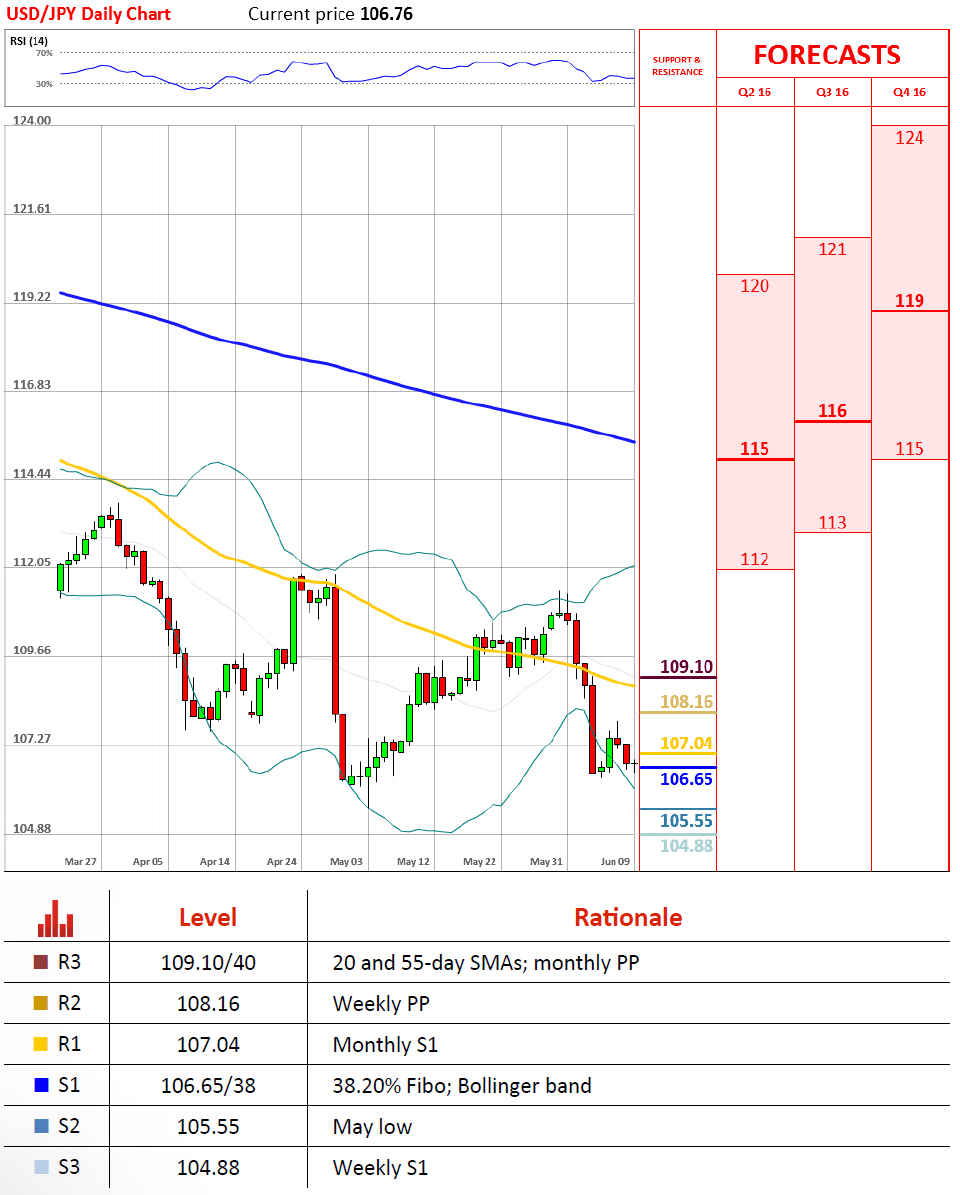The height and width of the screenshot is (1195, 960).
Task: Click the 107.04 resistance level label
Action: [686, 743]
